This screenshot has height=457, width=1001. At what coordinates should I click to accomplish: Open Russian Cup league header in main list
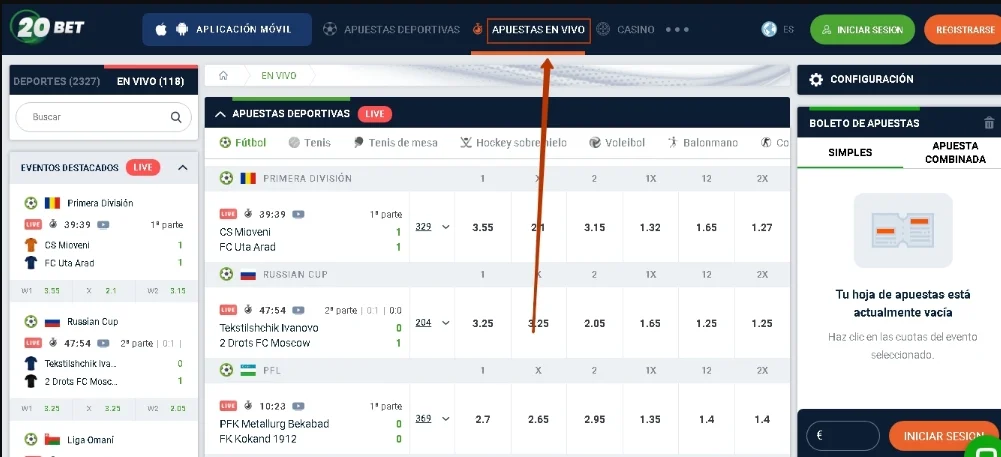(295, 274)
